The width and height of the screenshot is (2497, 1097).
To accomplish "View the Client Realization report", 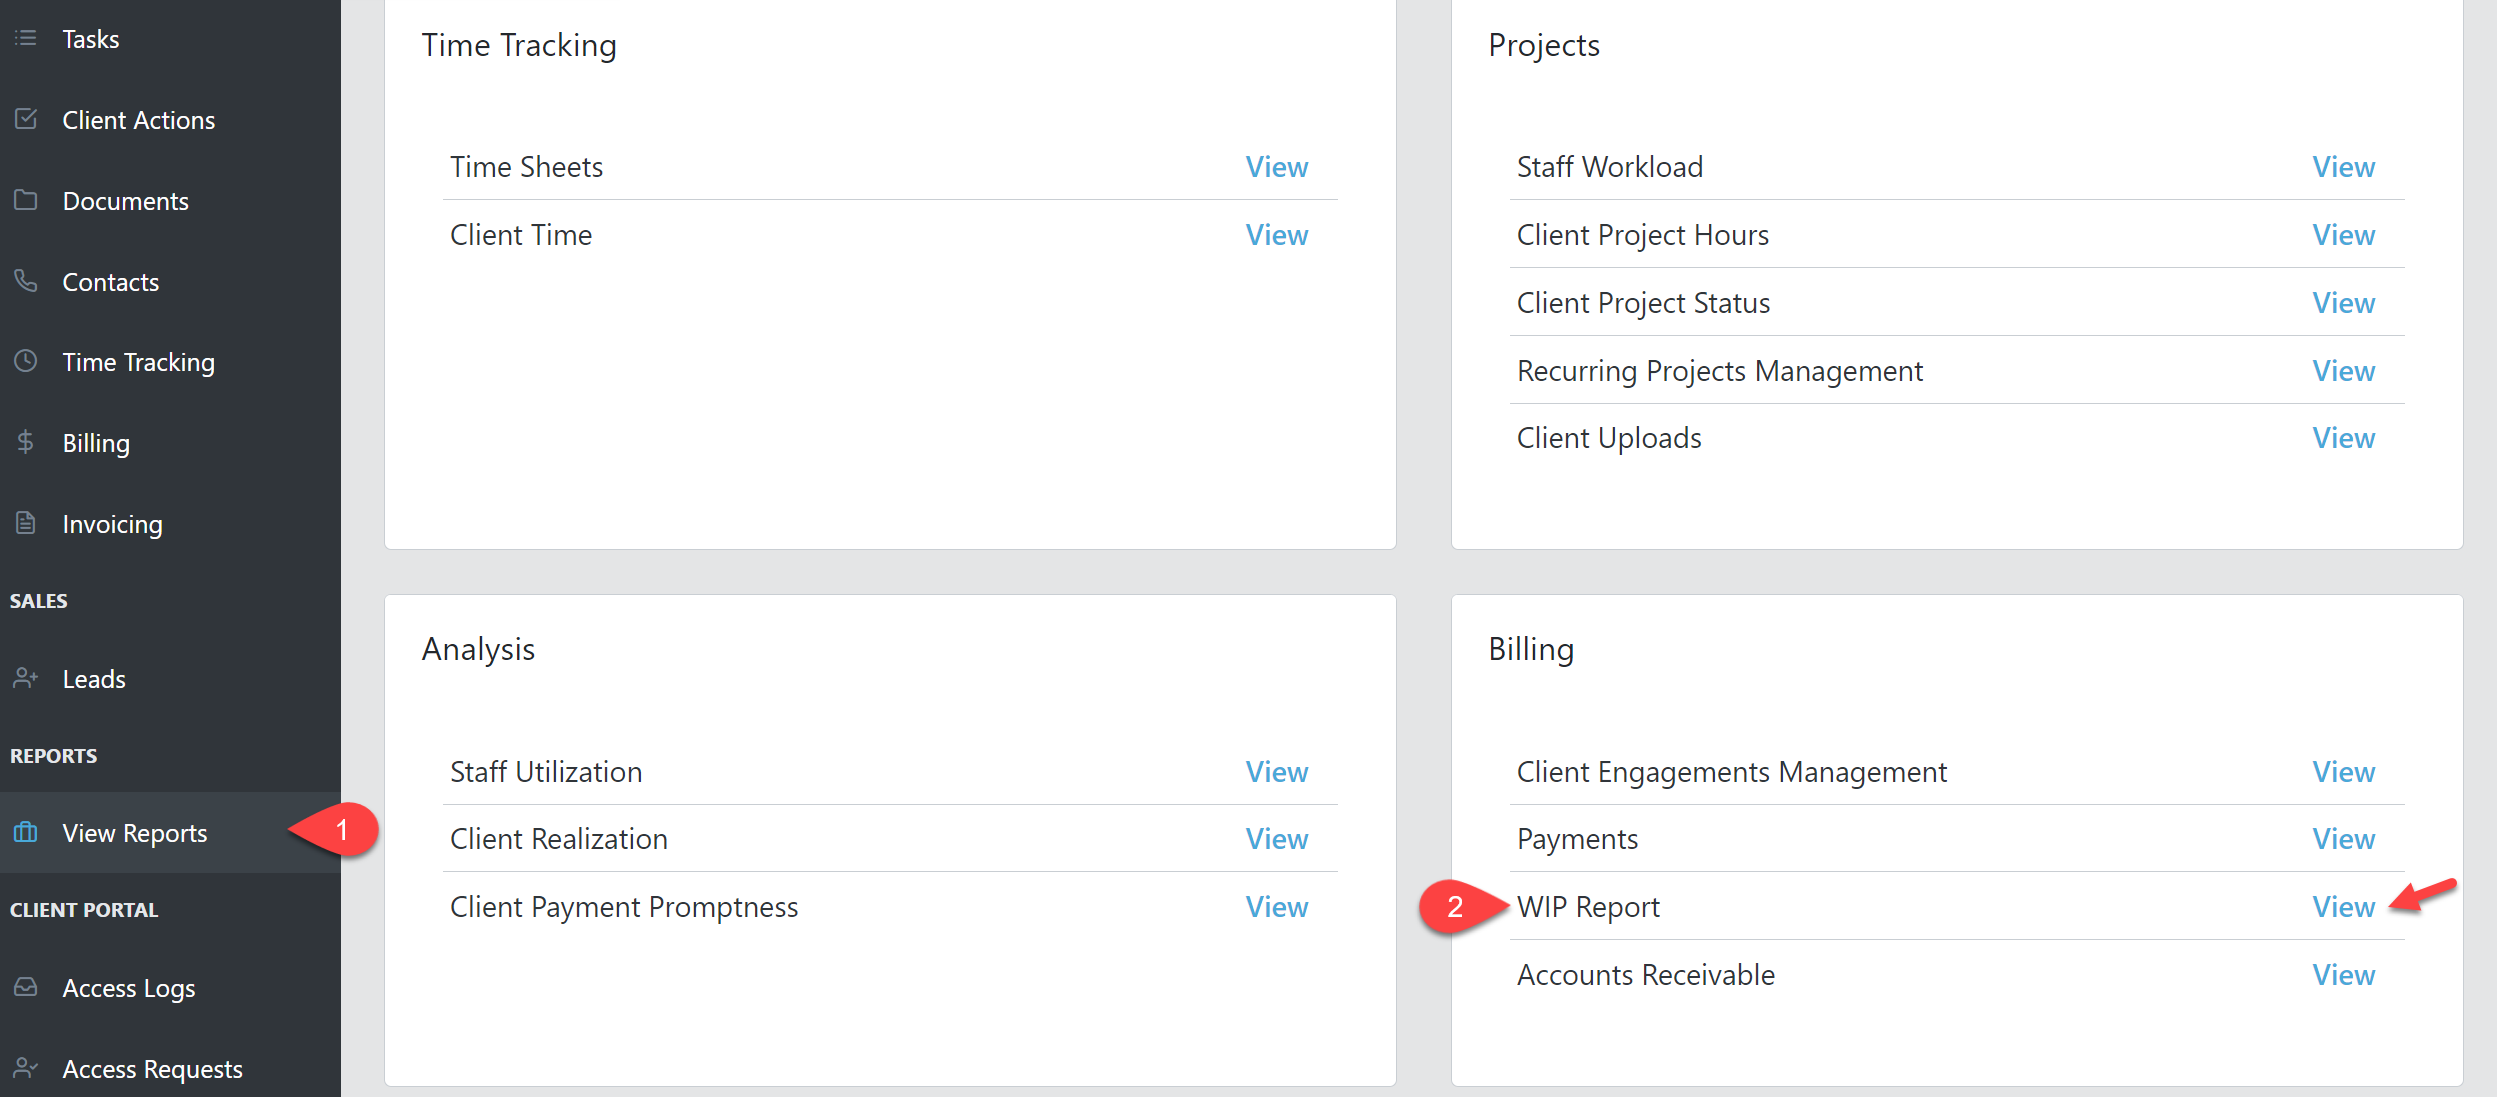I will click(x=1277, y=839).
